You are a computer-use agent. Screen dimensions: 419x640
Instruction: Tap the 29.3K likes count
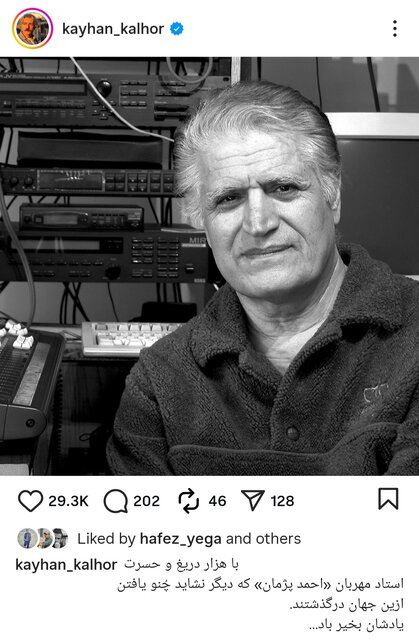tap(68, 501)
